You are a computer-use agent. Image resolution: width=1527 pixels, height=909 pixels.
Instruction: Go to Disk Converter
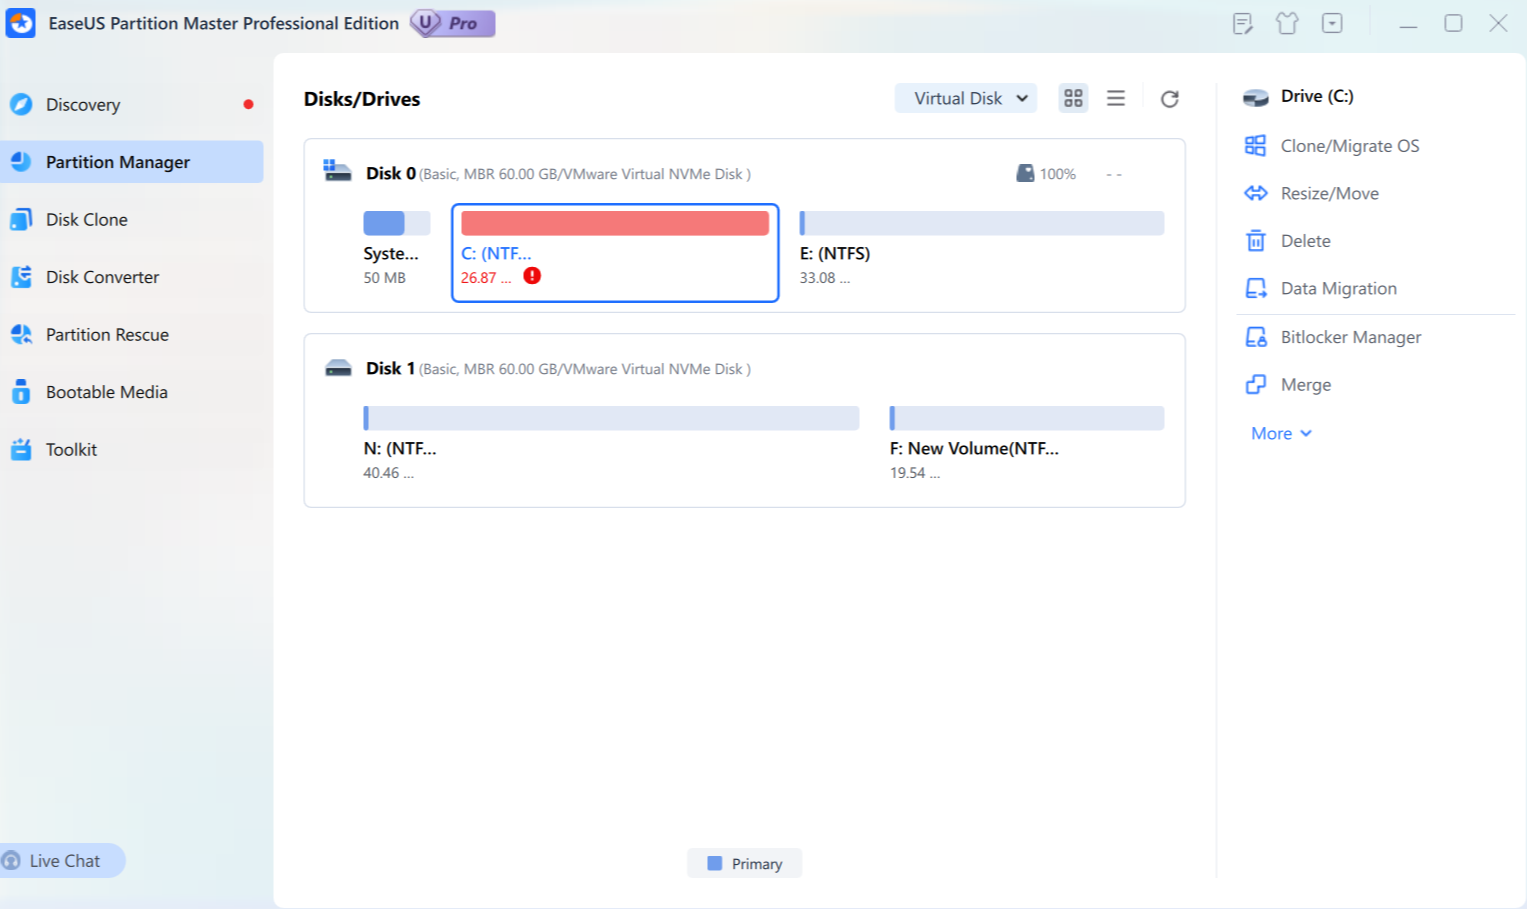pyautogui.click(x=132, y=277)
